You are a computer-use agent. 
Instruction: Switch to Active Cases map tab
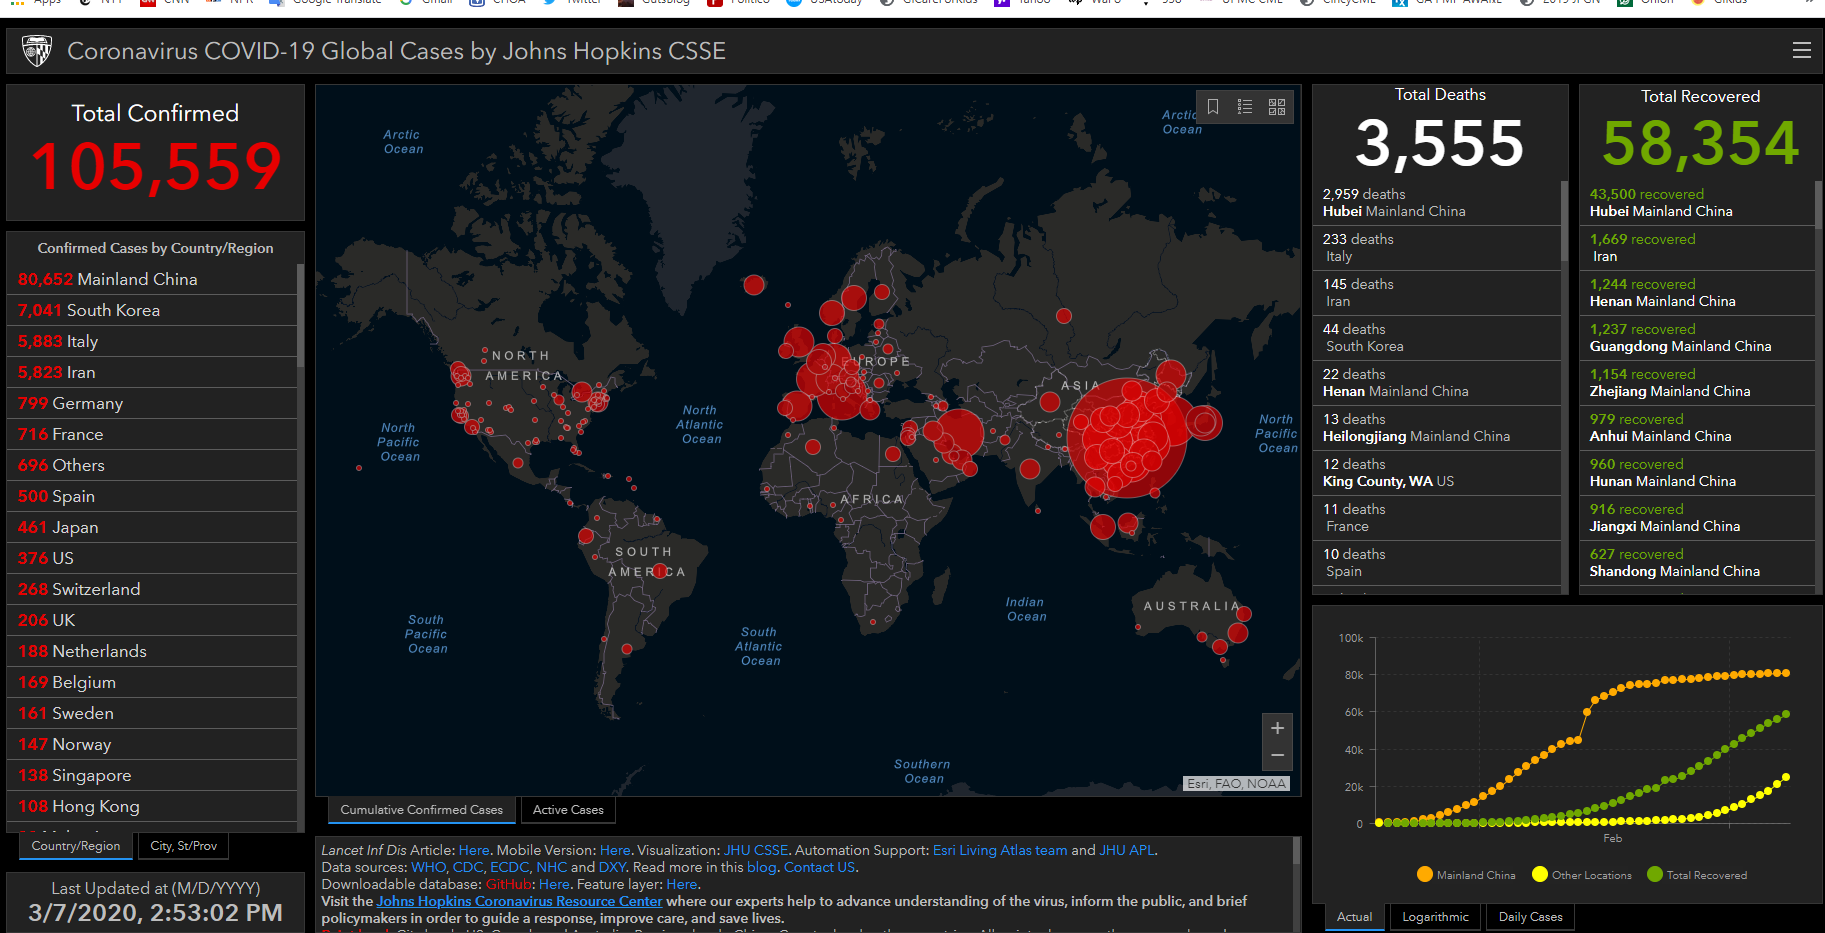click(568, 810)
